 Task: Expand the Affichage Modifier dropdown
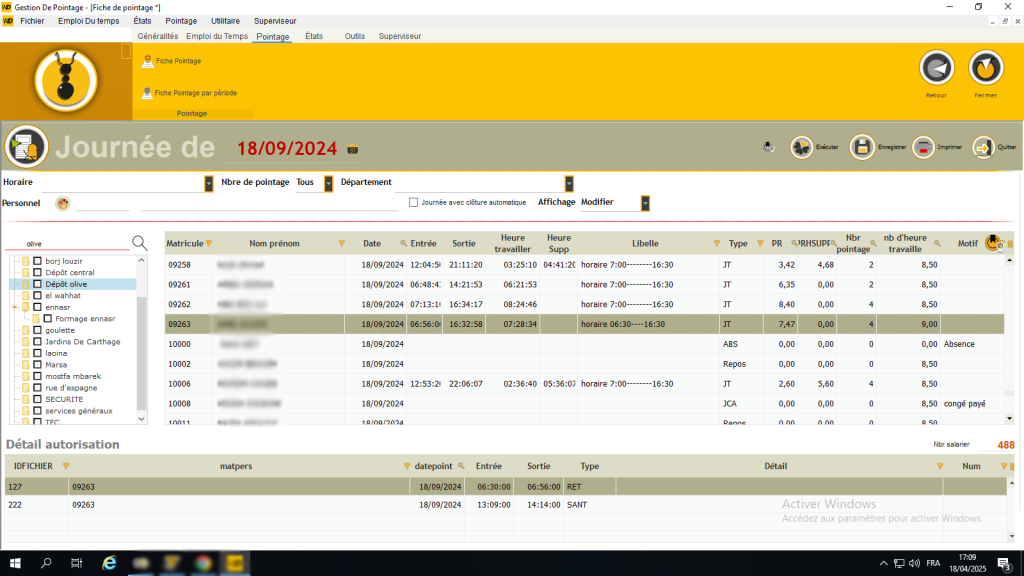645,203
